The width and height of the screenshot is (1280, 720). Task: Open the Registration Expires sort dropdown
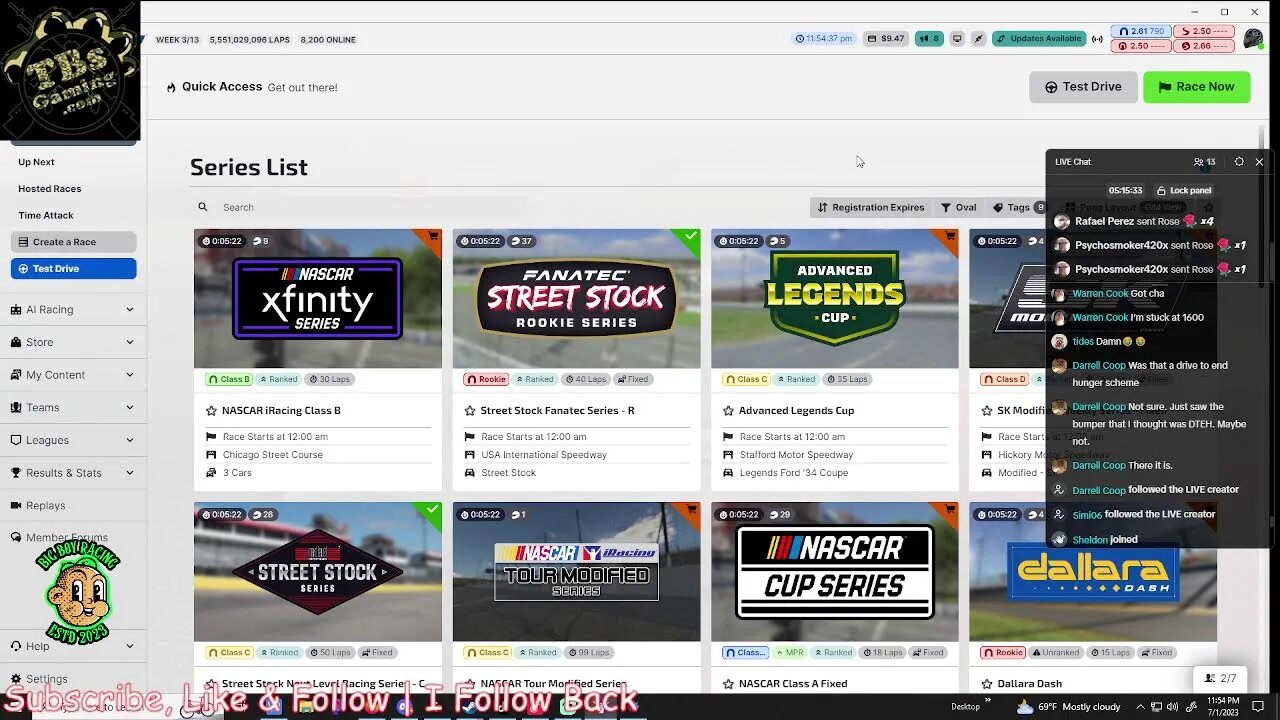coord(871,207)
